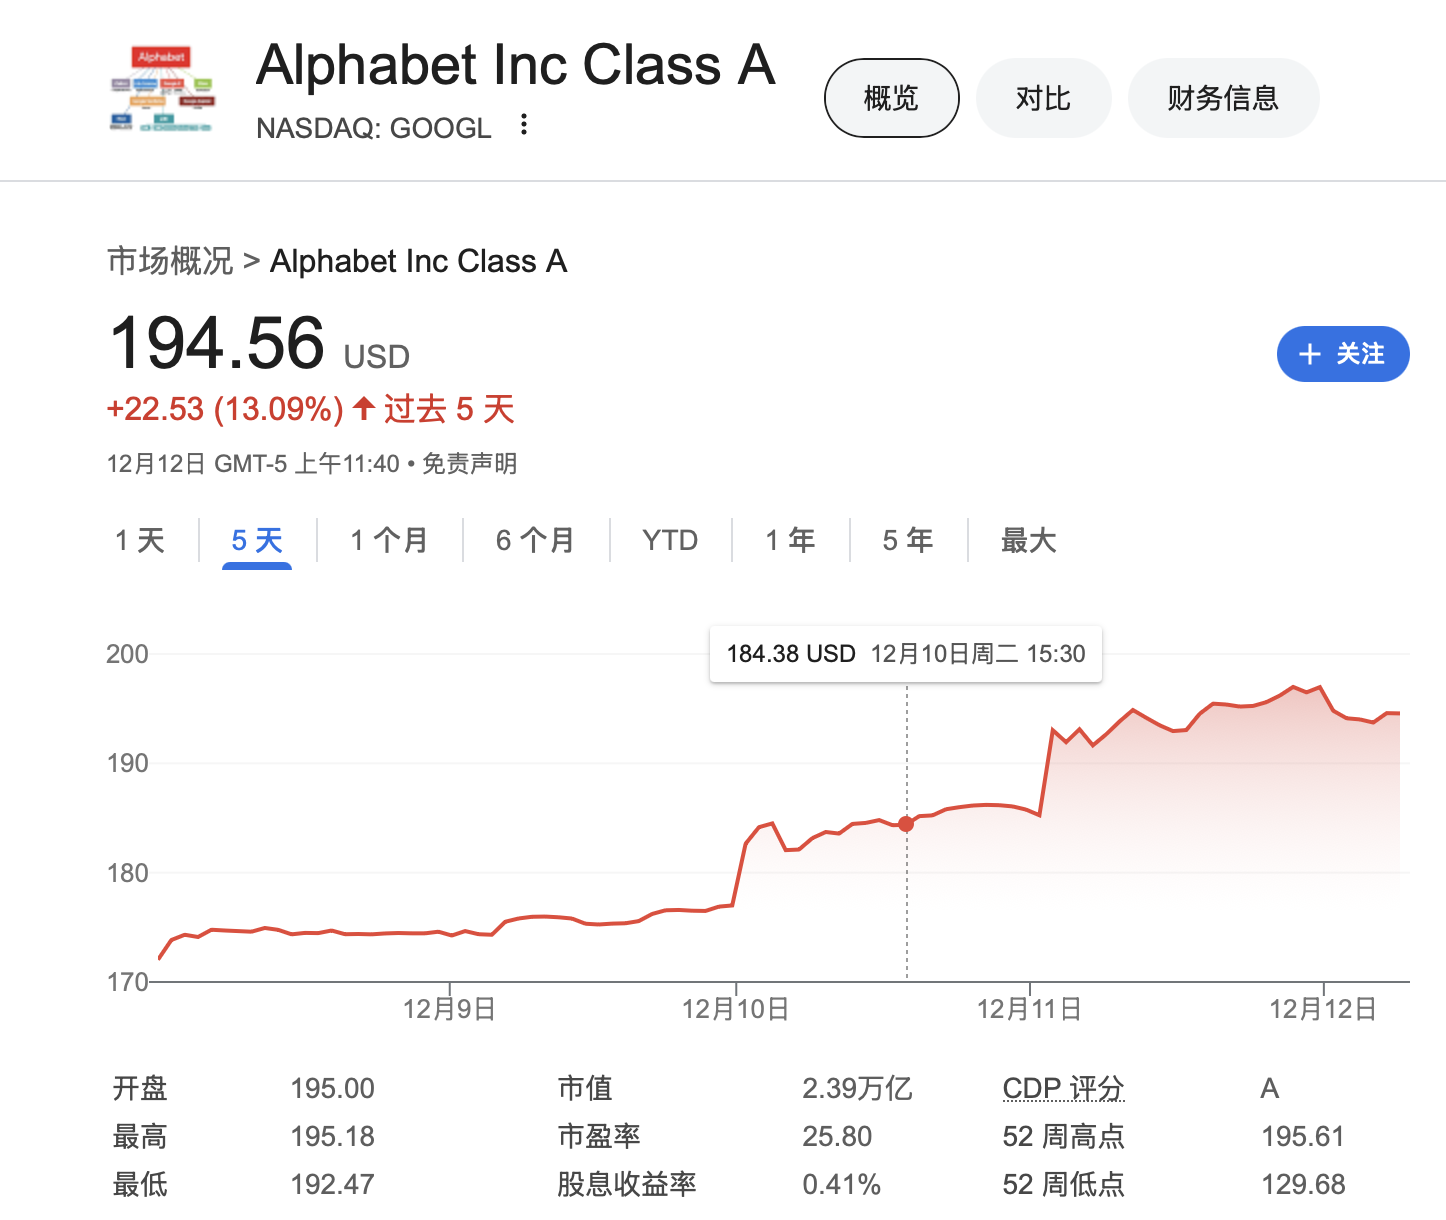Select the YTD time range
Viewport: 1446px width, 1220px height.
[669, 539]
